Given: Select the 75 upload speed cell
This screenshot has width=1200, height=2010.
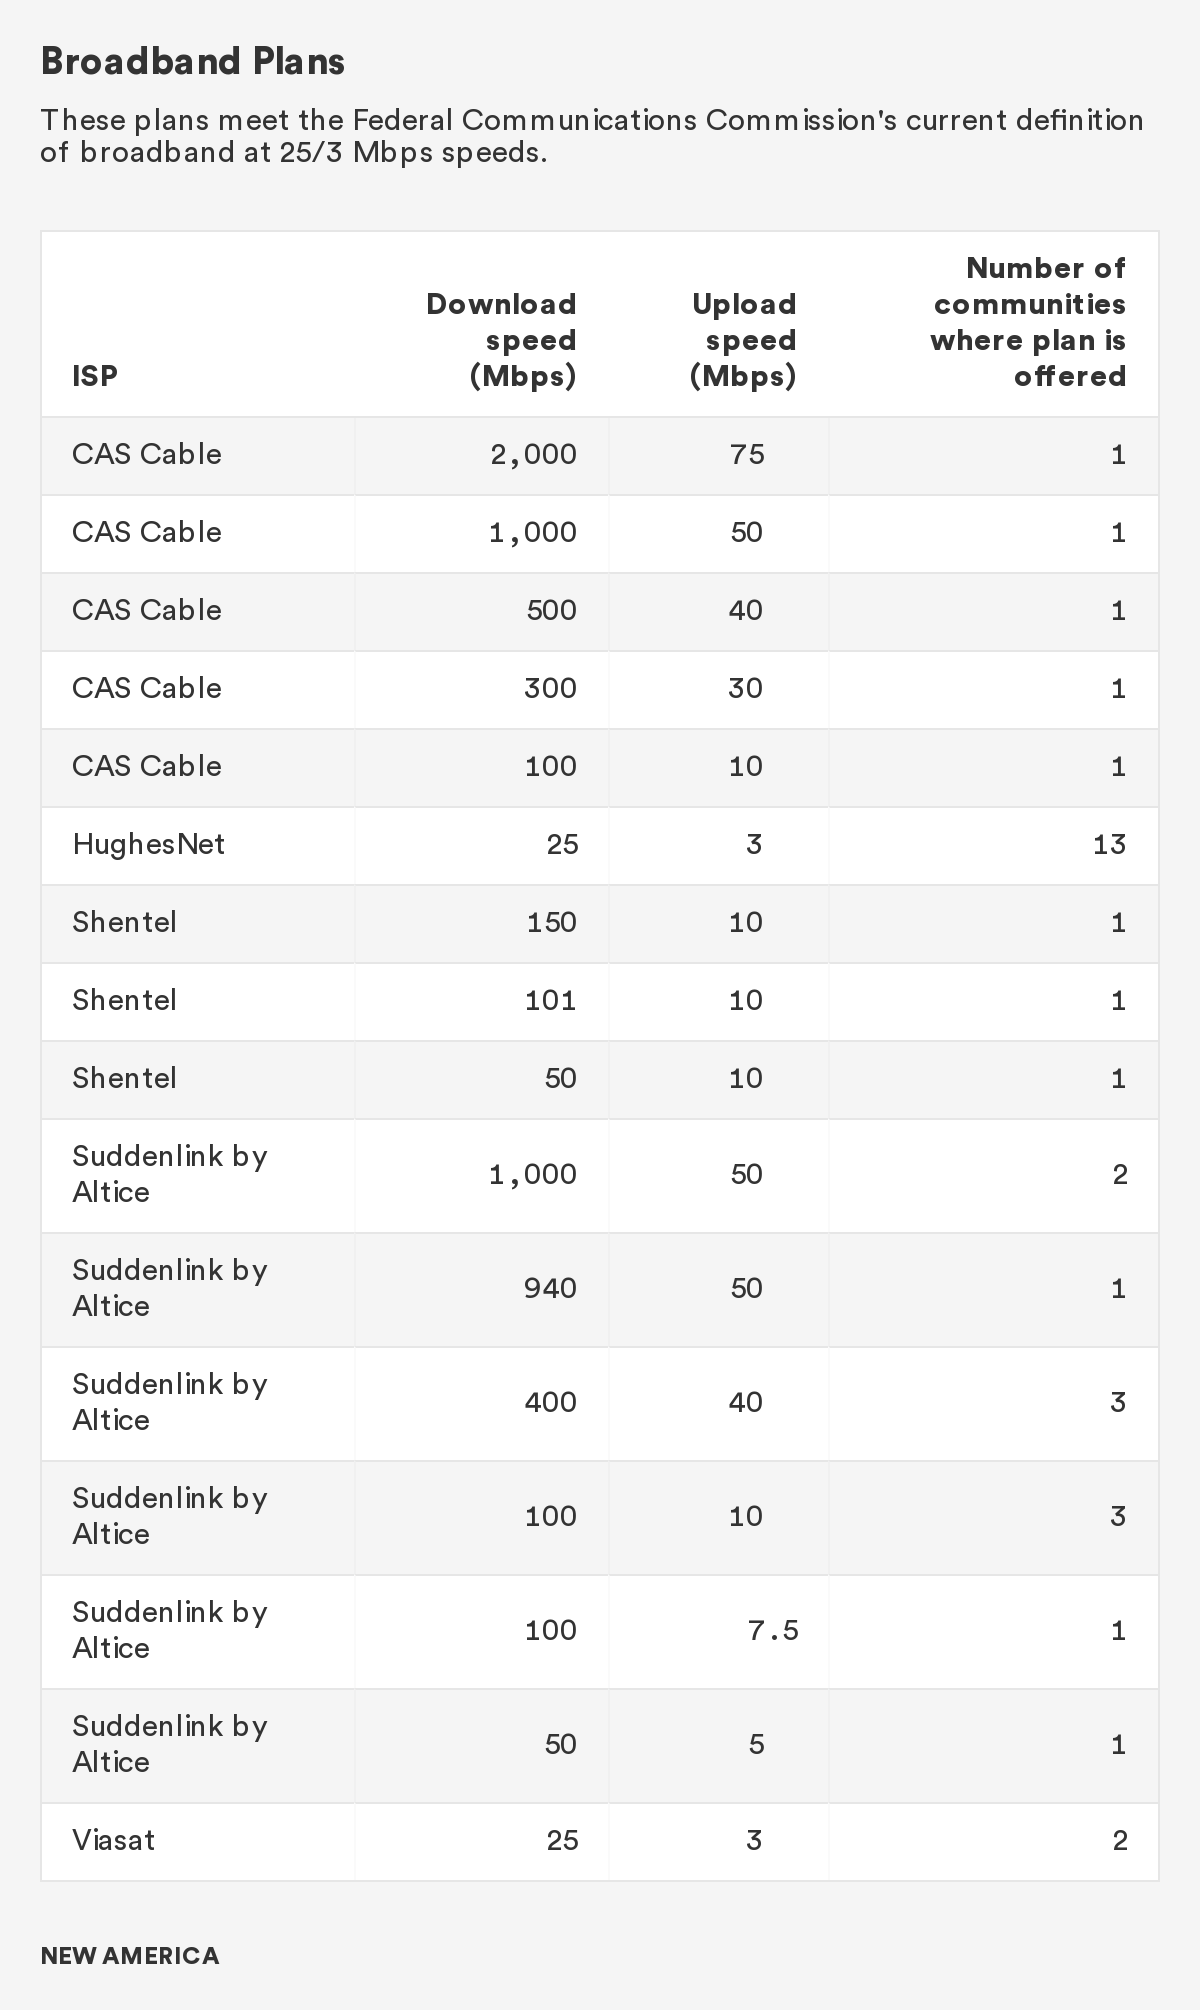Looking at the screenshot, I should [747, 455].
